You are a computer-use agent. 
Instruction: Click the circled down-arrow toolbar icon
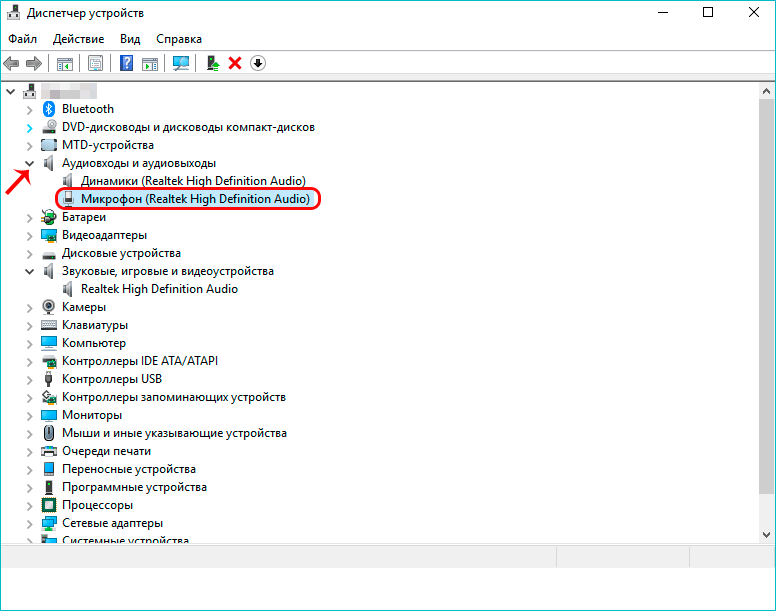coord(258,63)
